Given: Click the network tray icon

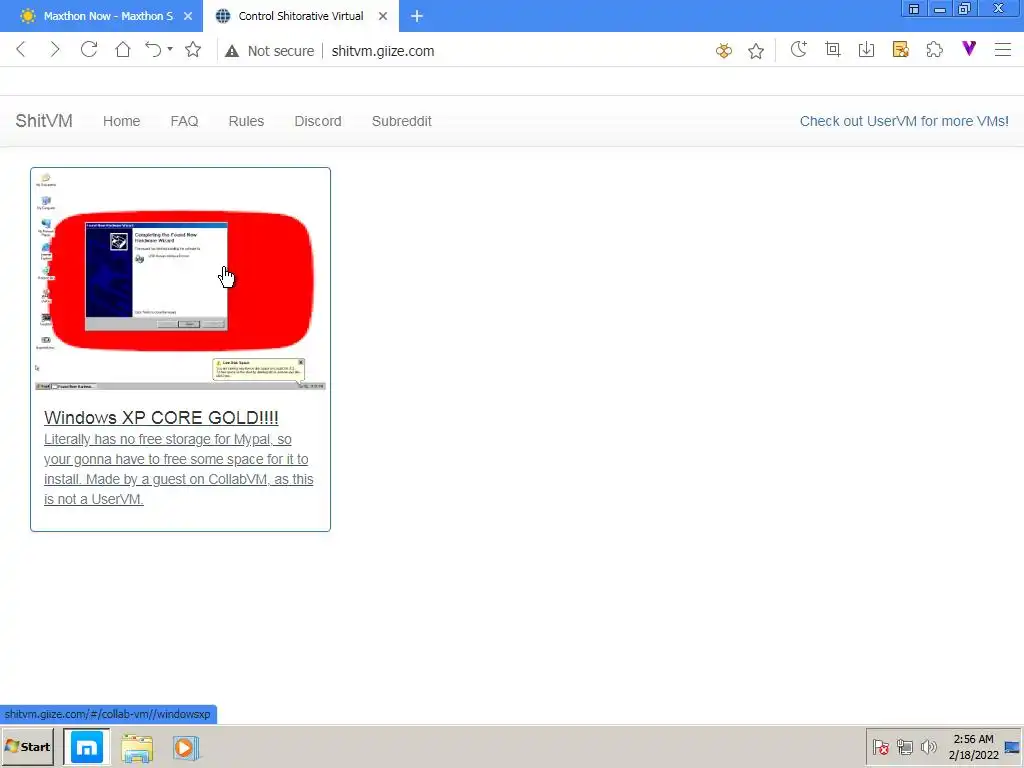Looking at the screenshot, I should tap(904, 746).
